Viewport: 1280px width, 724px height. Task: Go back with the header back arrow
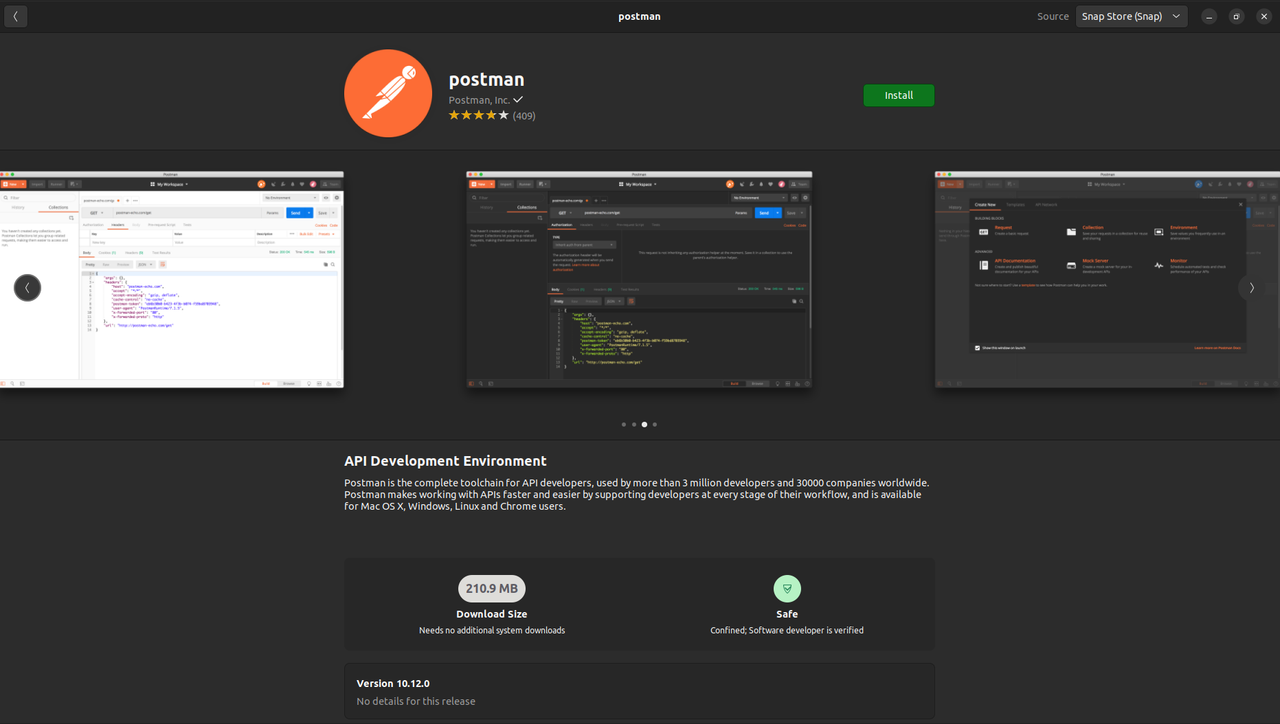pyautogui.click(x=15, y=16)
